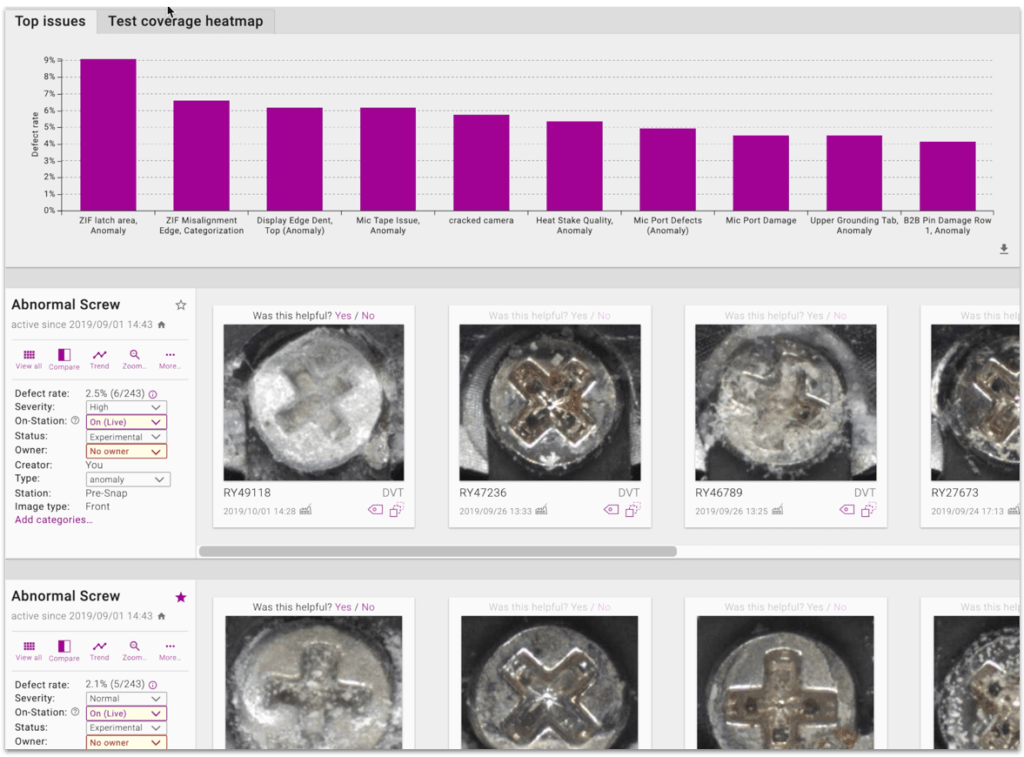Click Yes above second panel's first image
The image size is (1024, 757).
coord(343,607)
